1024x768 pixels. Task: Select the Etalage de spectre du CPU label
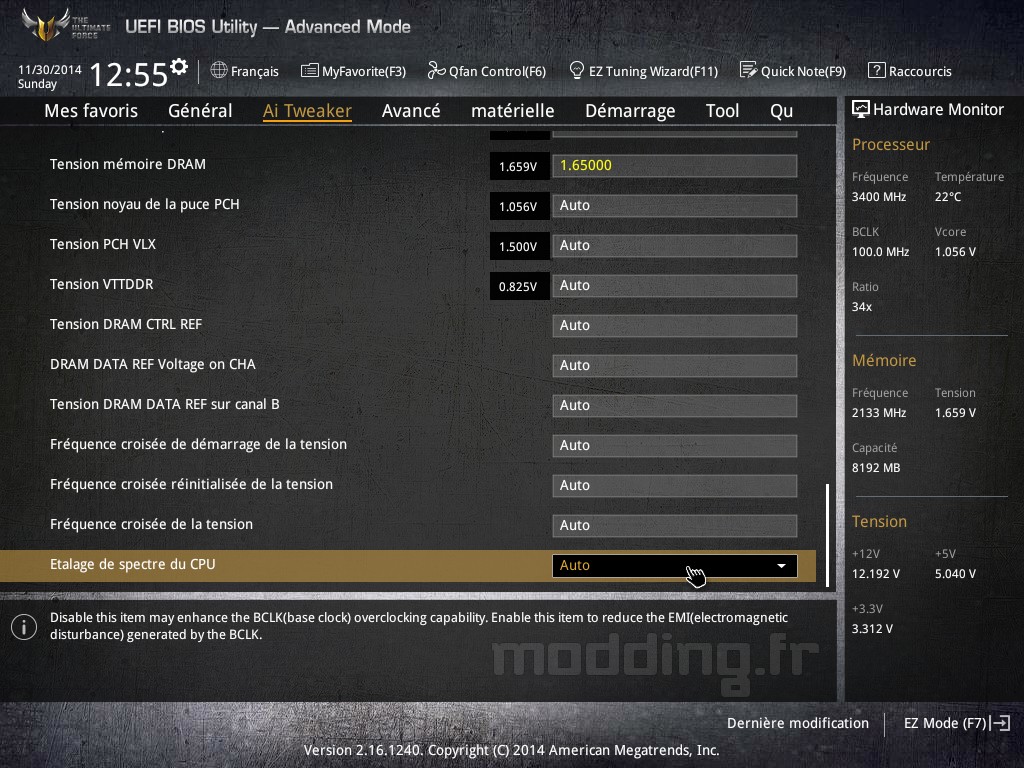click(133, 564)
